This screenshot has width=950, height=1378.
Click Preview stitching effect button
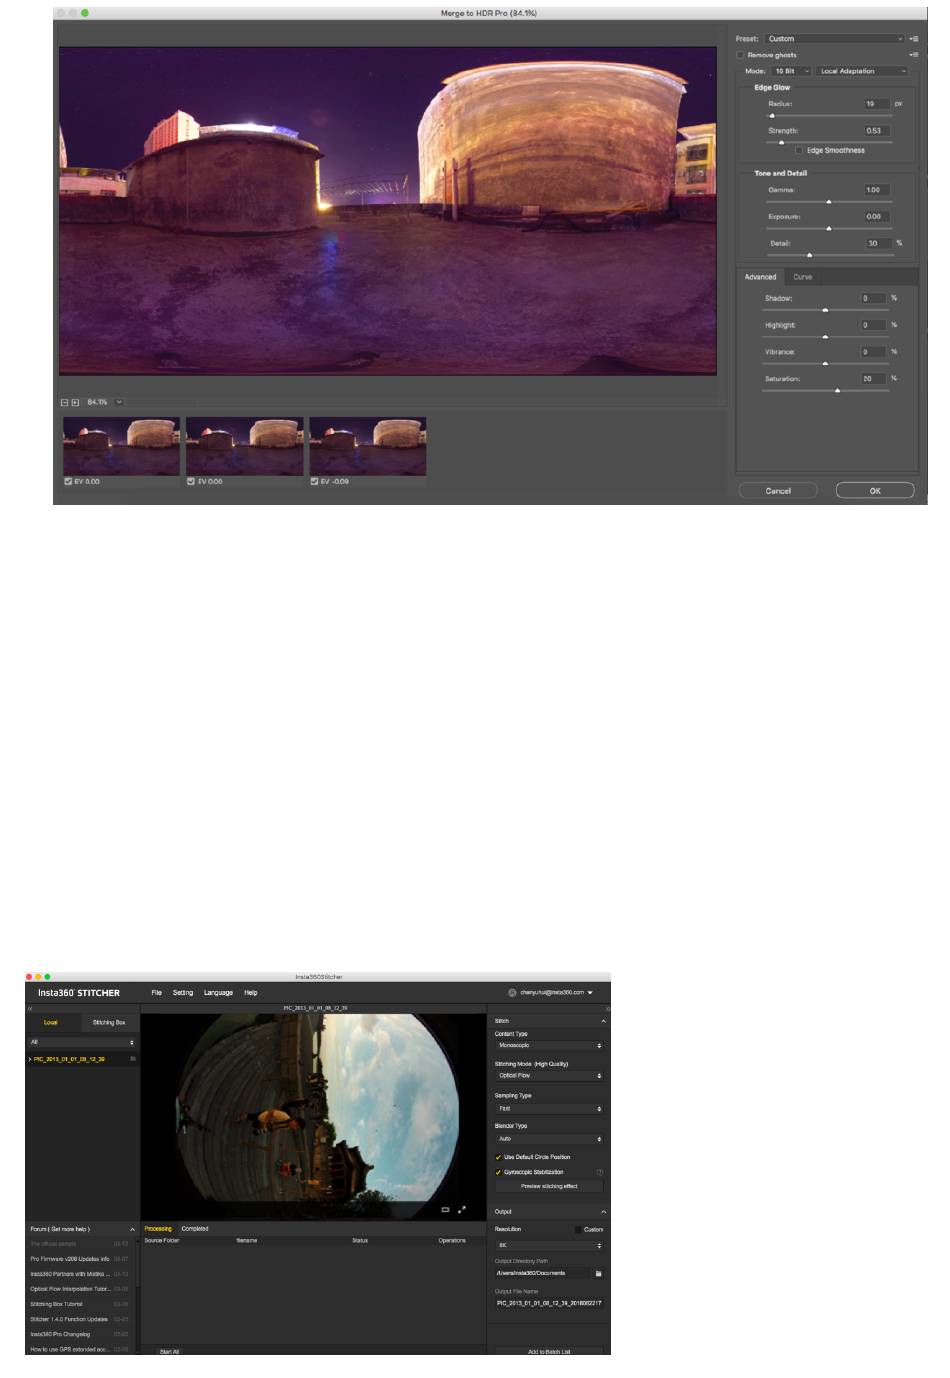(549, 1186)
